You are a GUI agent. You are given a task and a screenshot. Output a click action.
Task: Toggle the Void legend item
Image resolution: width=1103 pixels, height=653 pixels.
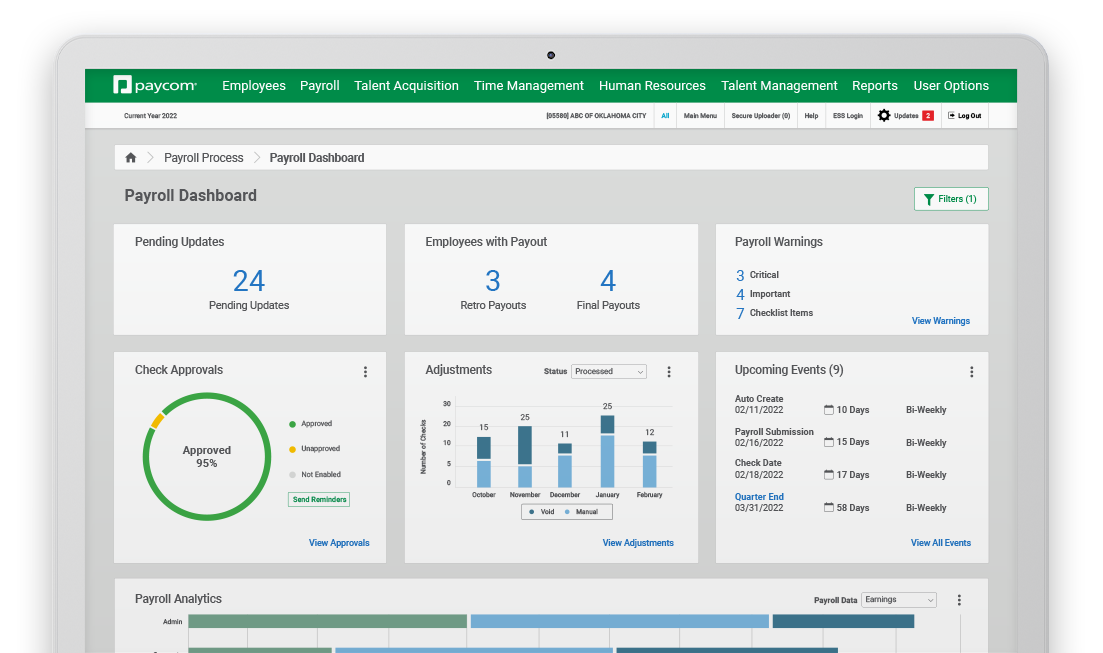[x=541, y=512]
